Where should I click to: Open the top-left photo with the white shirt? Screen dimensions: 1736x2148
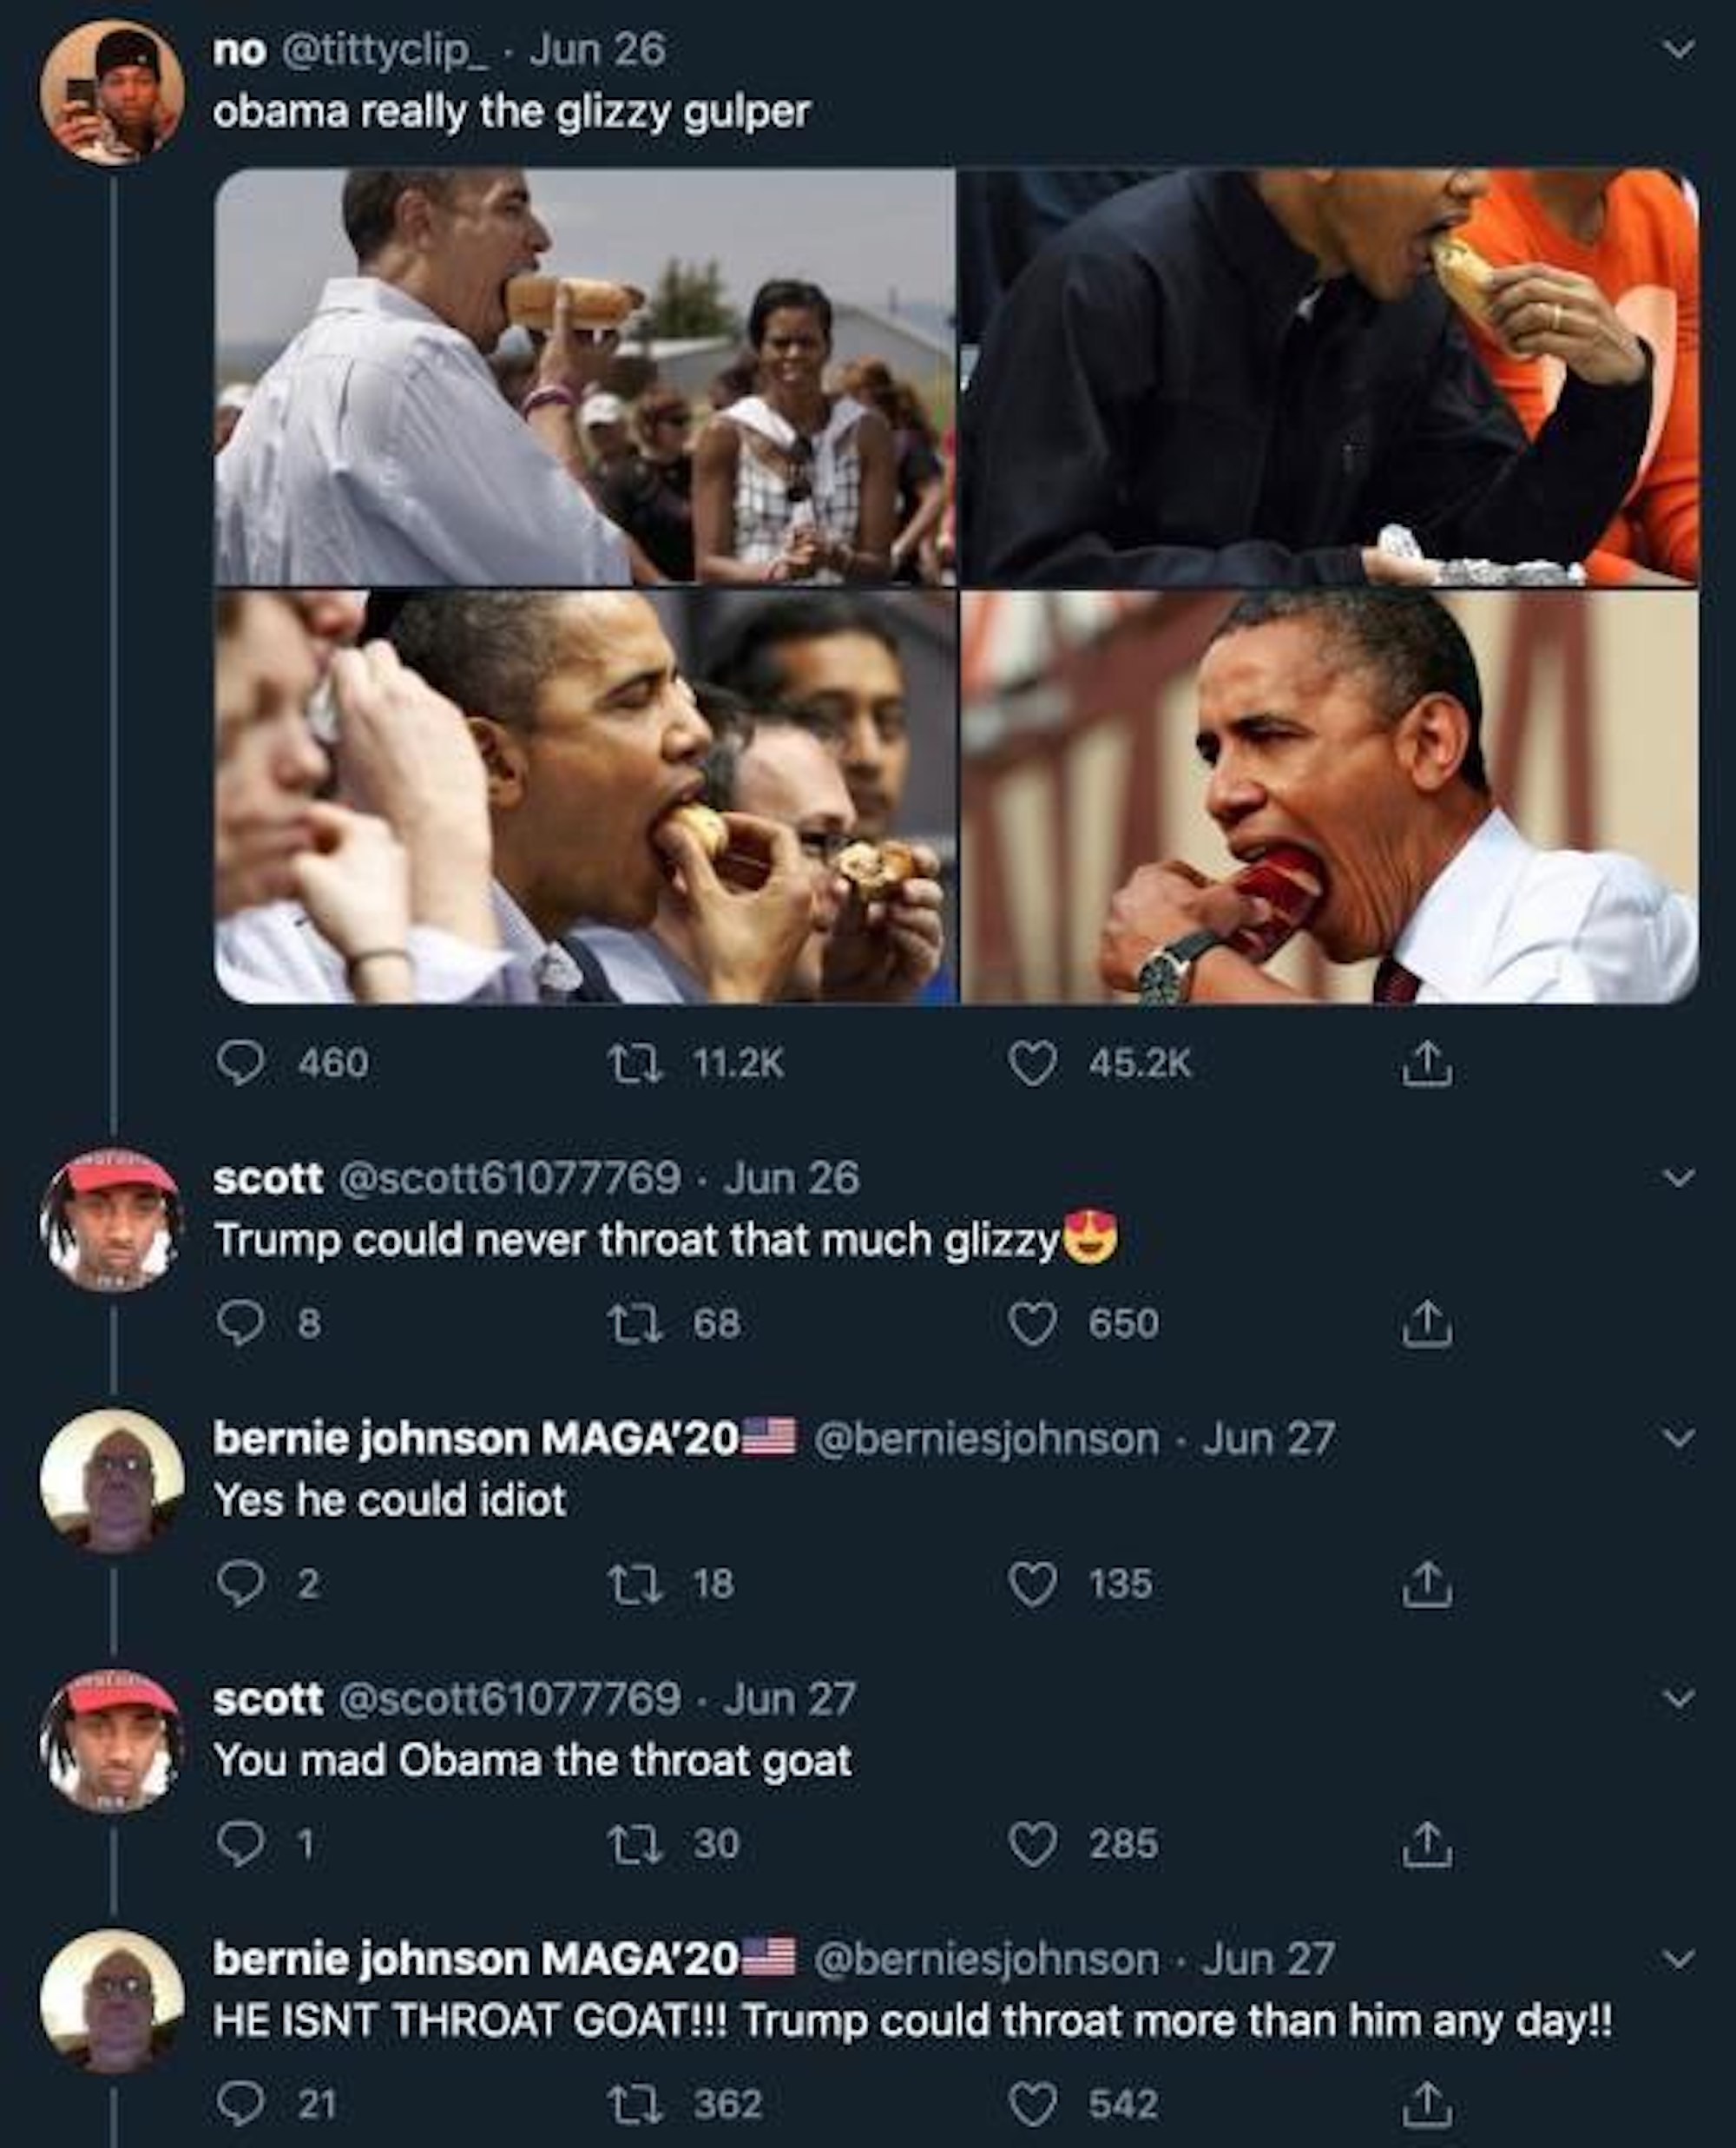tap(585, 376)
